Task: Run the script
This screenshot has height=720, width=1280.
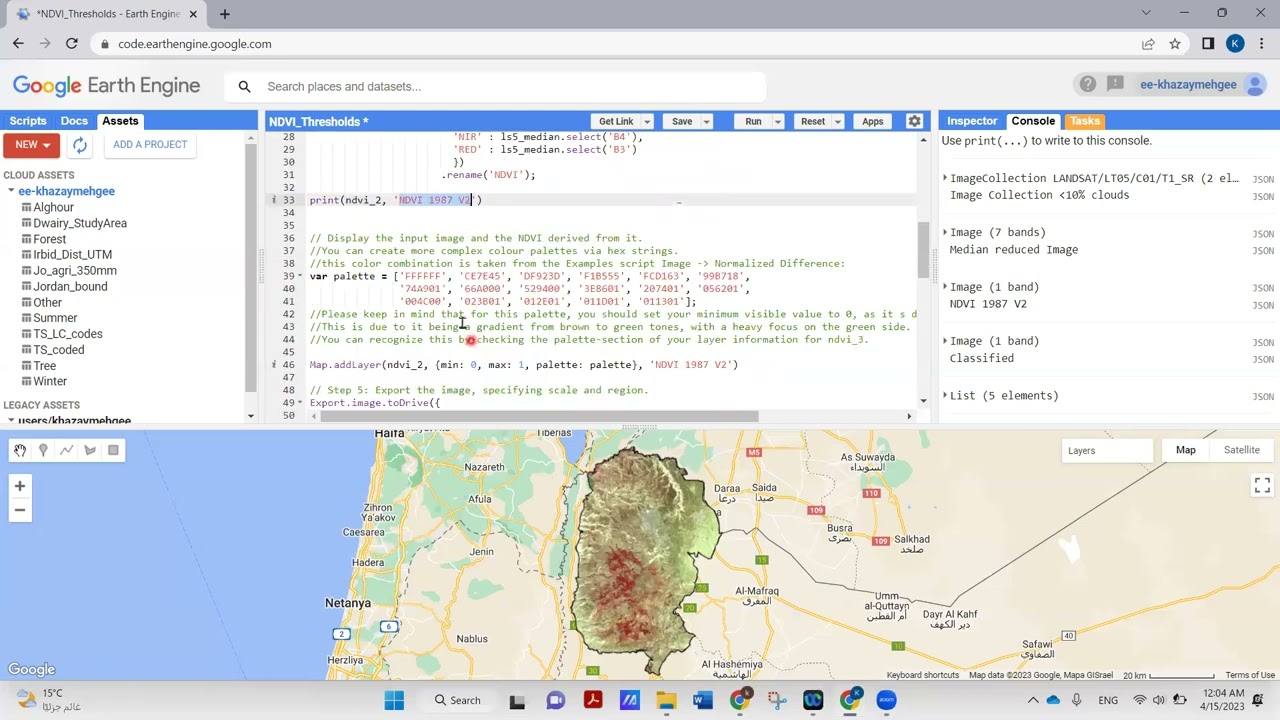Action: point(753,122)
